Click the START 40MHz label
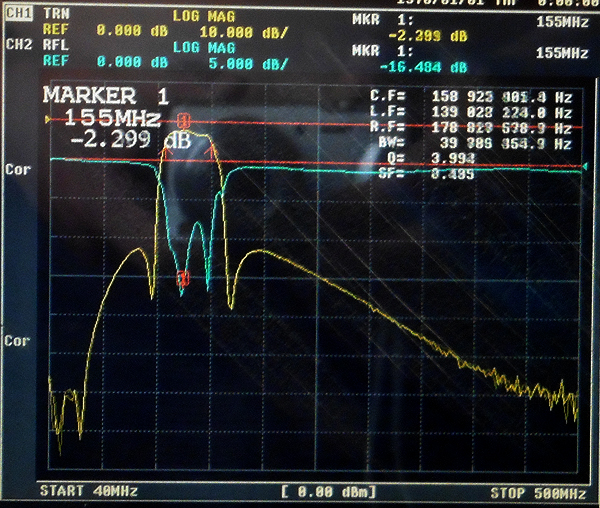 pos(88,491)
